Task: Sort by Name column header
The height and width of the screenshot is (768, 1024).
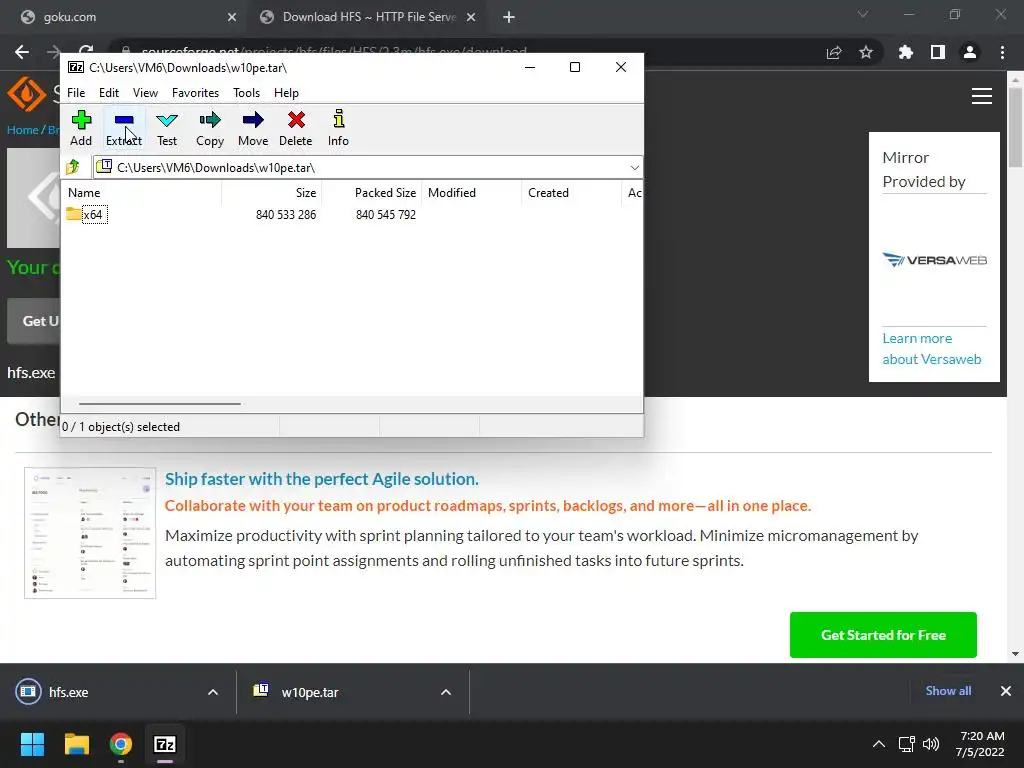Action: coord(142,193)
